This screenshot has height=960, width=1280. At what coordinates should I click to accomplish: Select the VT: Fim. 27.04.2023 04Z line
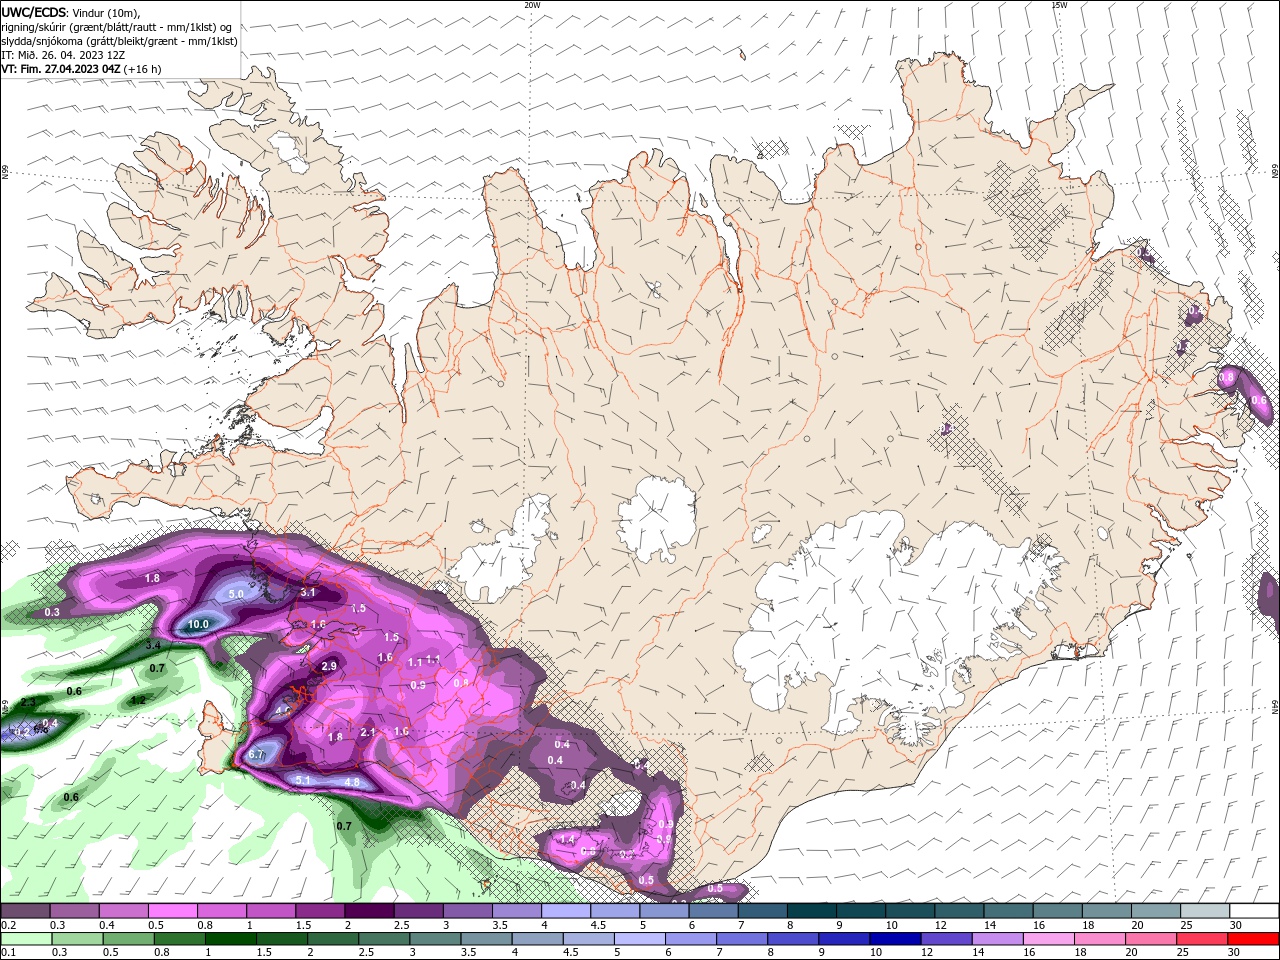[61, 69]
